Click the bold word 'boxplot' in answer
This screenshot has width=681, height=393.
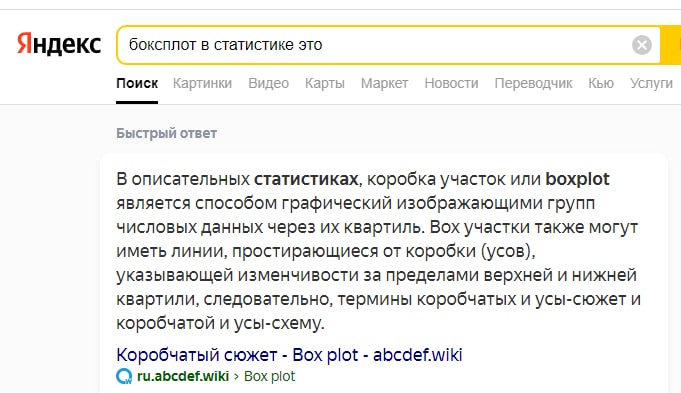577,179
